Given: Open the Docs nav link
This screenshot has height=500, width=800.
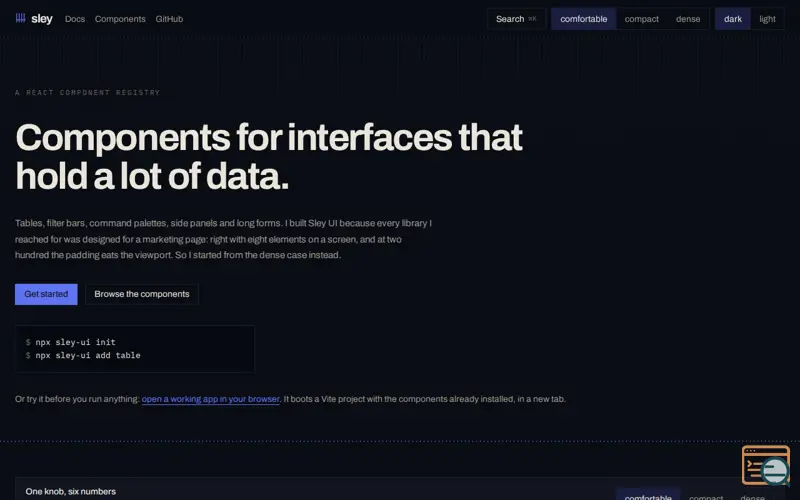Looking at the screenshot, I should (75, 19).
